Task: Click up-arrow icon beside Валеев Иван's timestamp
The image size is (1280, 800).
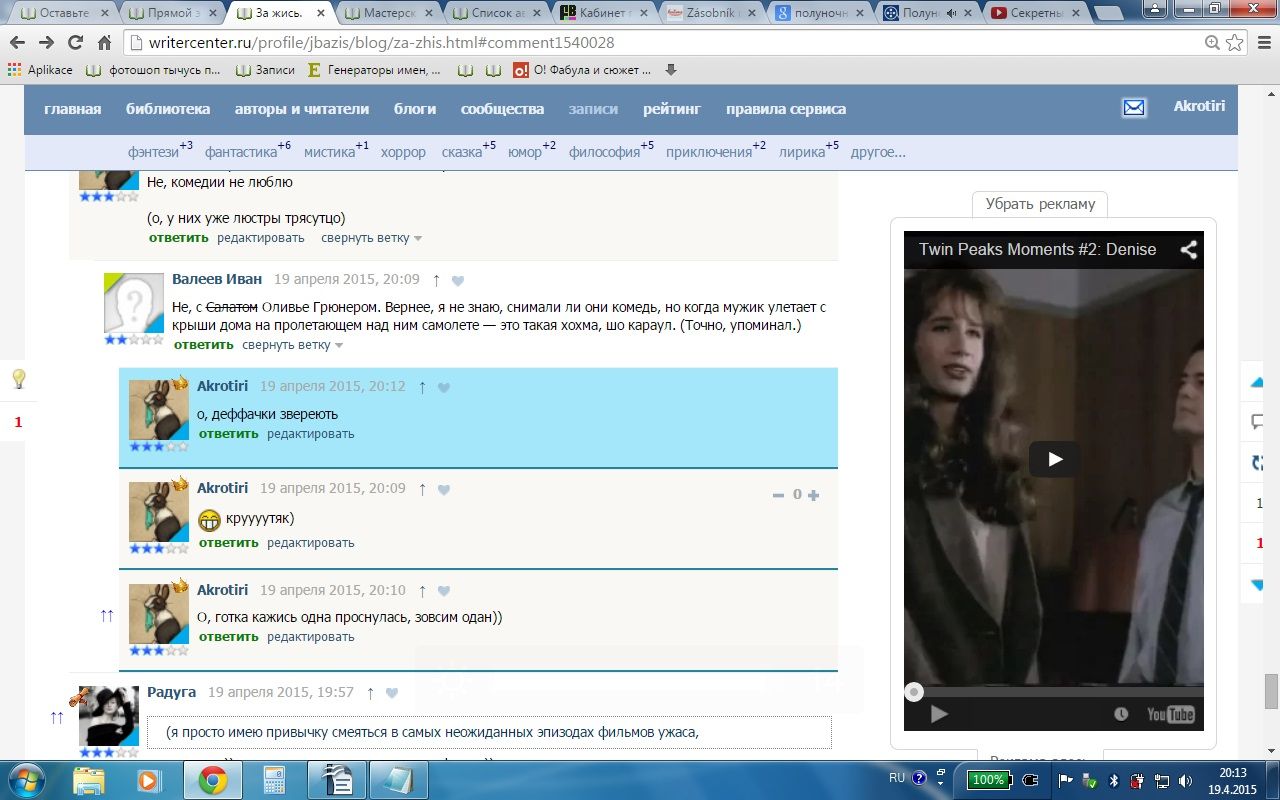Action: [436, 280]
